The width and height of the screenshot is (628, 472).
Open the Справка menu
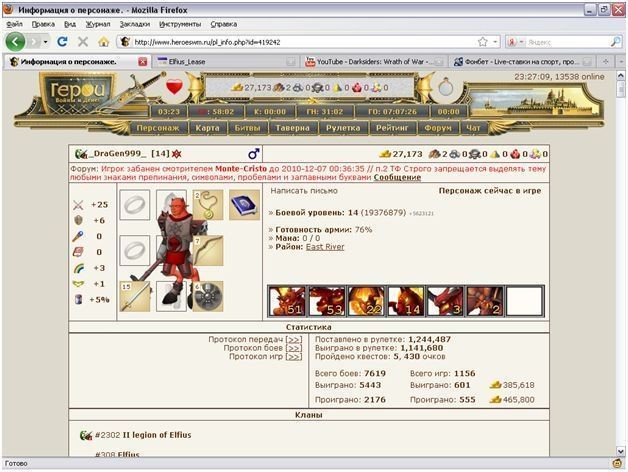coord(223,24)
